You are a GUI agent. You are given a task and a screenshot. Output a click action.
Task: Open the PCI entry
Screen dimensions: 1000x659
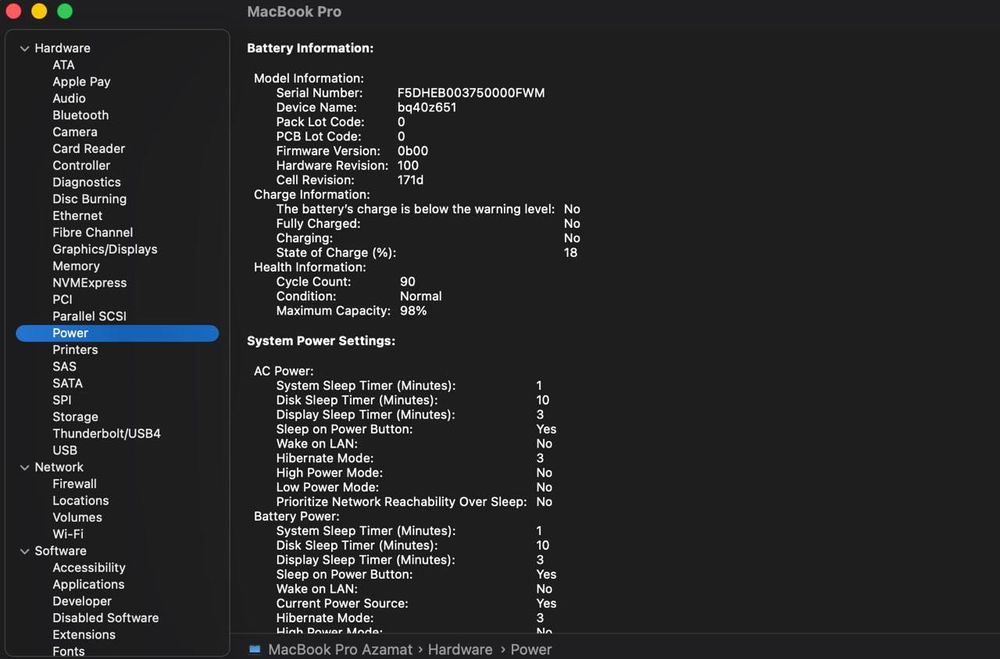62,299
